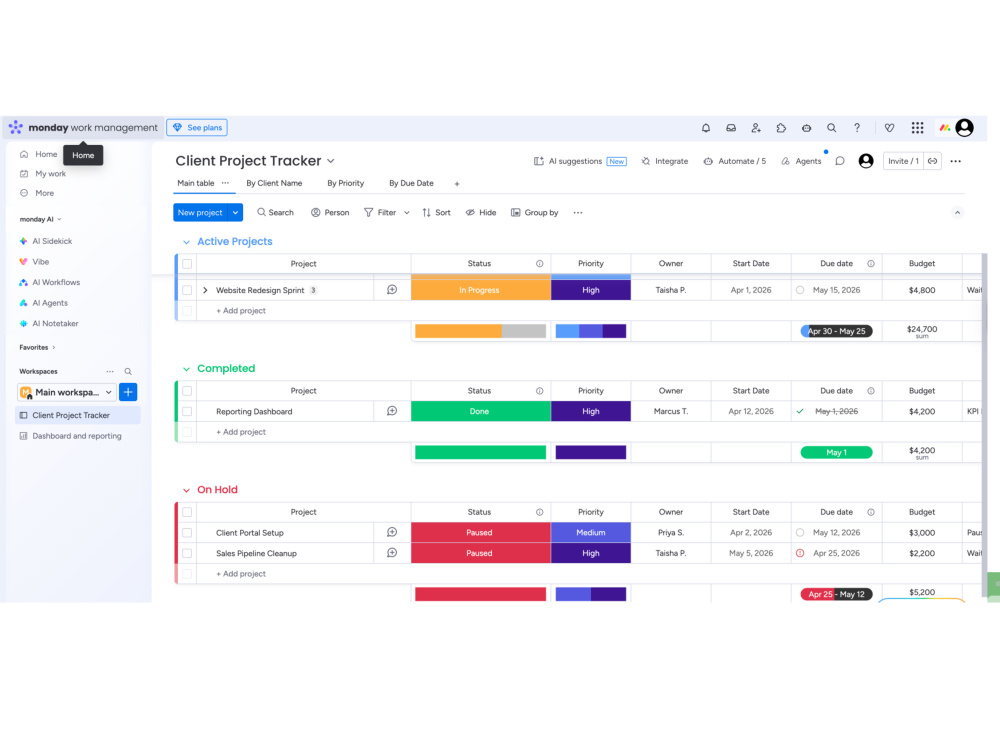Open Automate / 5 panel

pos(735,161)
